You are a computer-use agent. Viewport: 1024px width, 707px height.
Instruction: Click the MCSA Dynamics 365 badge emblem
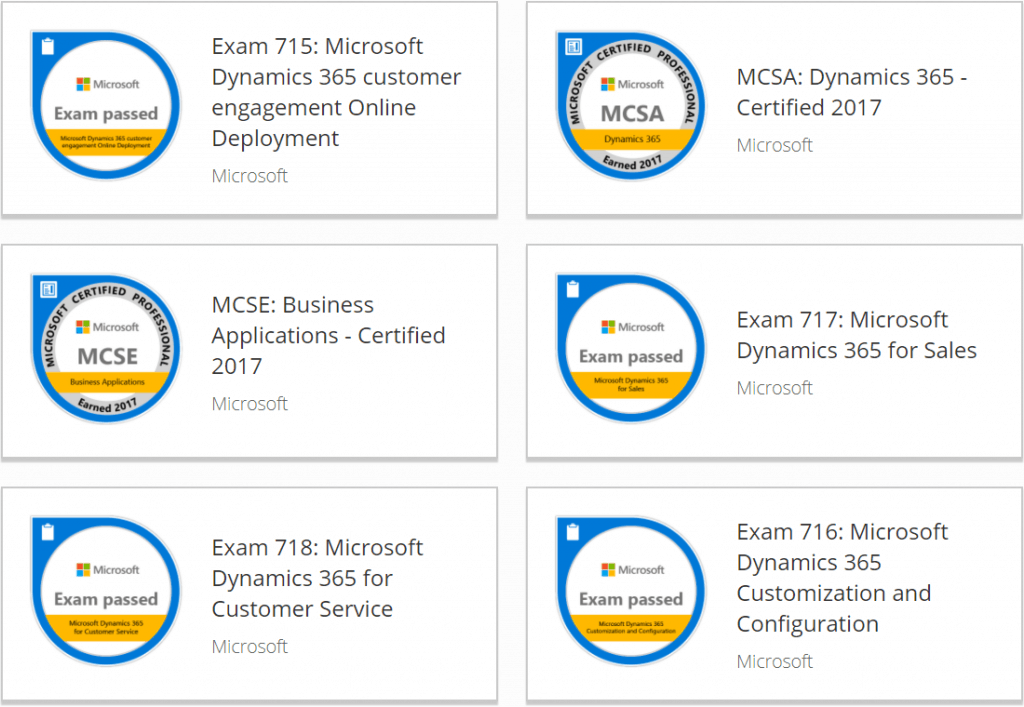[x=630, y=105]
